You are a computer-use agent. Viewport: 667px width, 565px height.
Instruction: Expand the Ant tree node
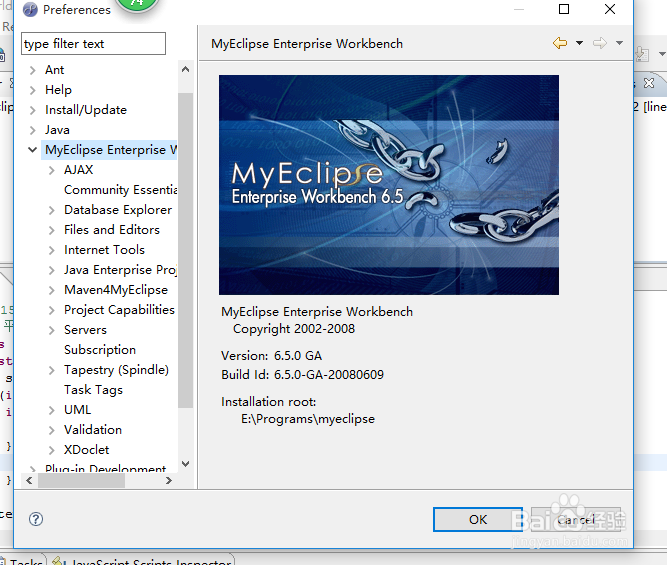click(x=32, y=70)
